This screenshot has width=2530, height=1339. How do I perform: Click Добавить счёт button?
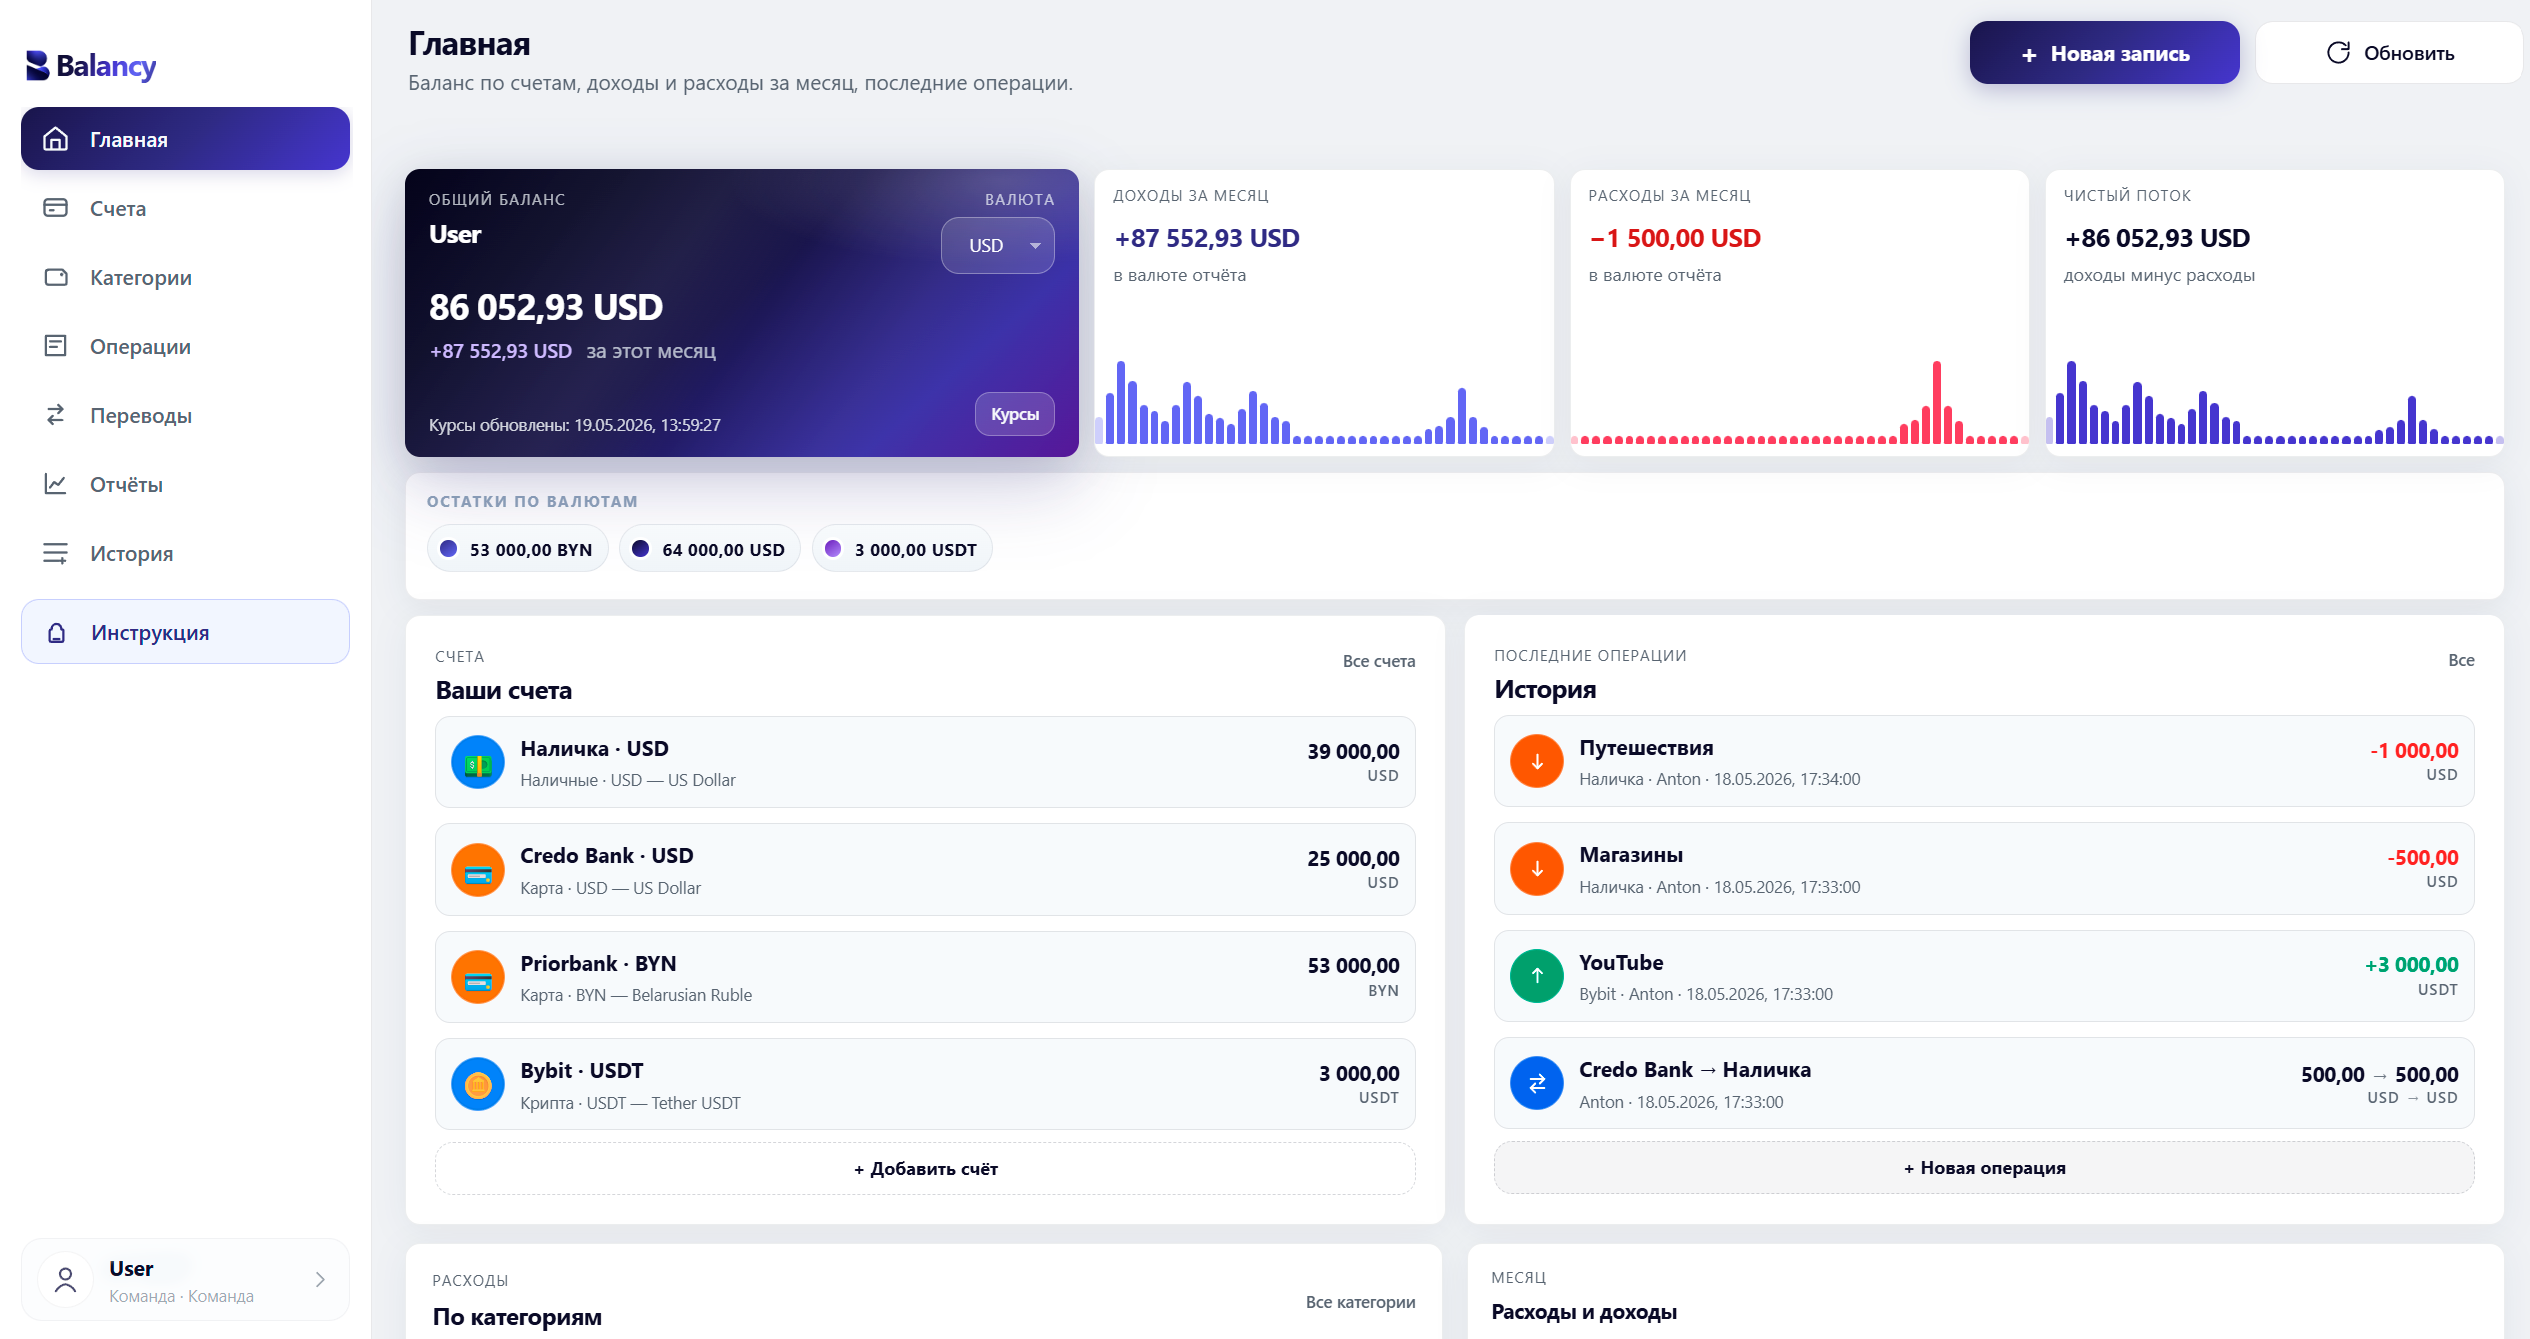point(925,1169)
